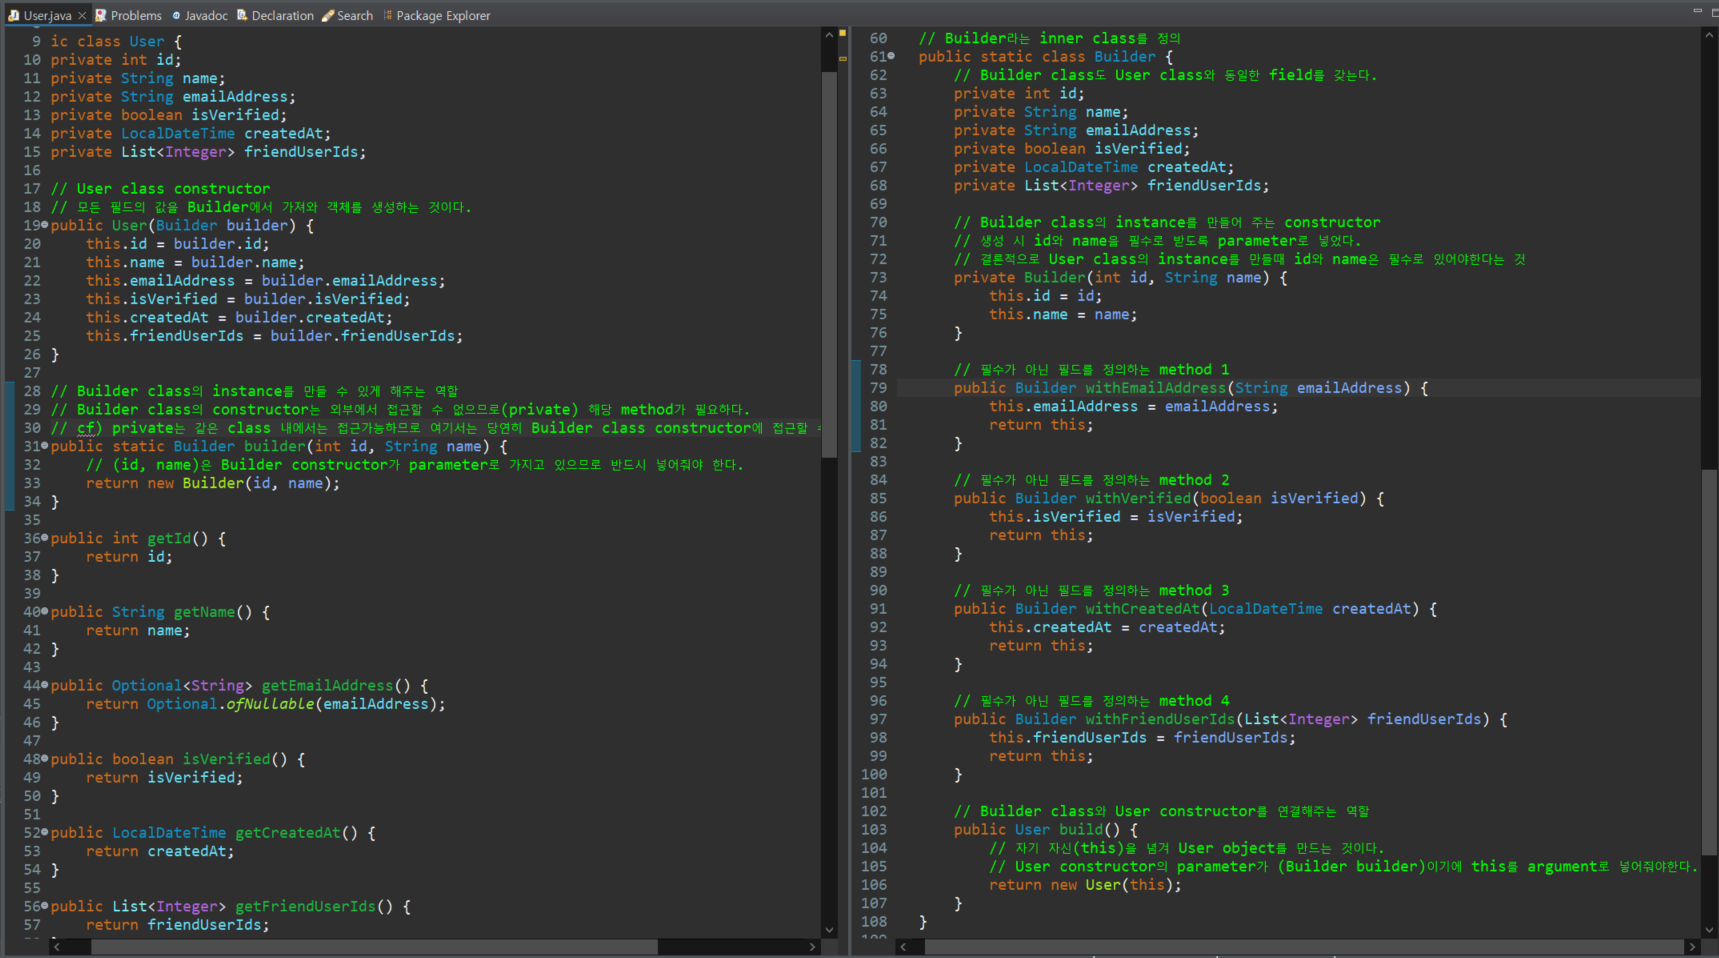Close the User.java editor tab
Image resolution: width=1719 pixels, height=958 pixels.
82,16
